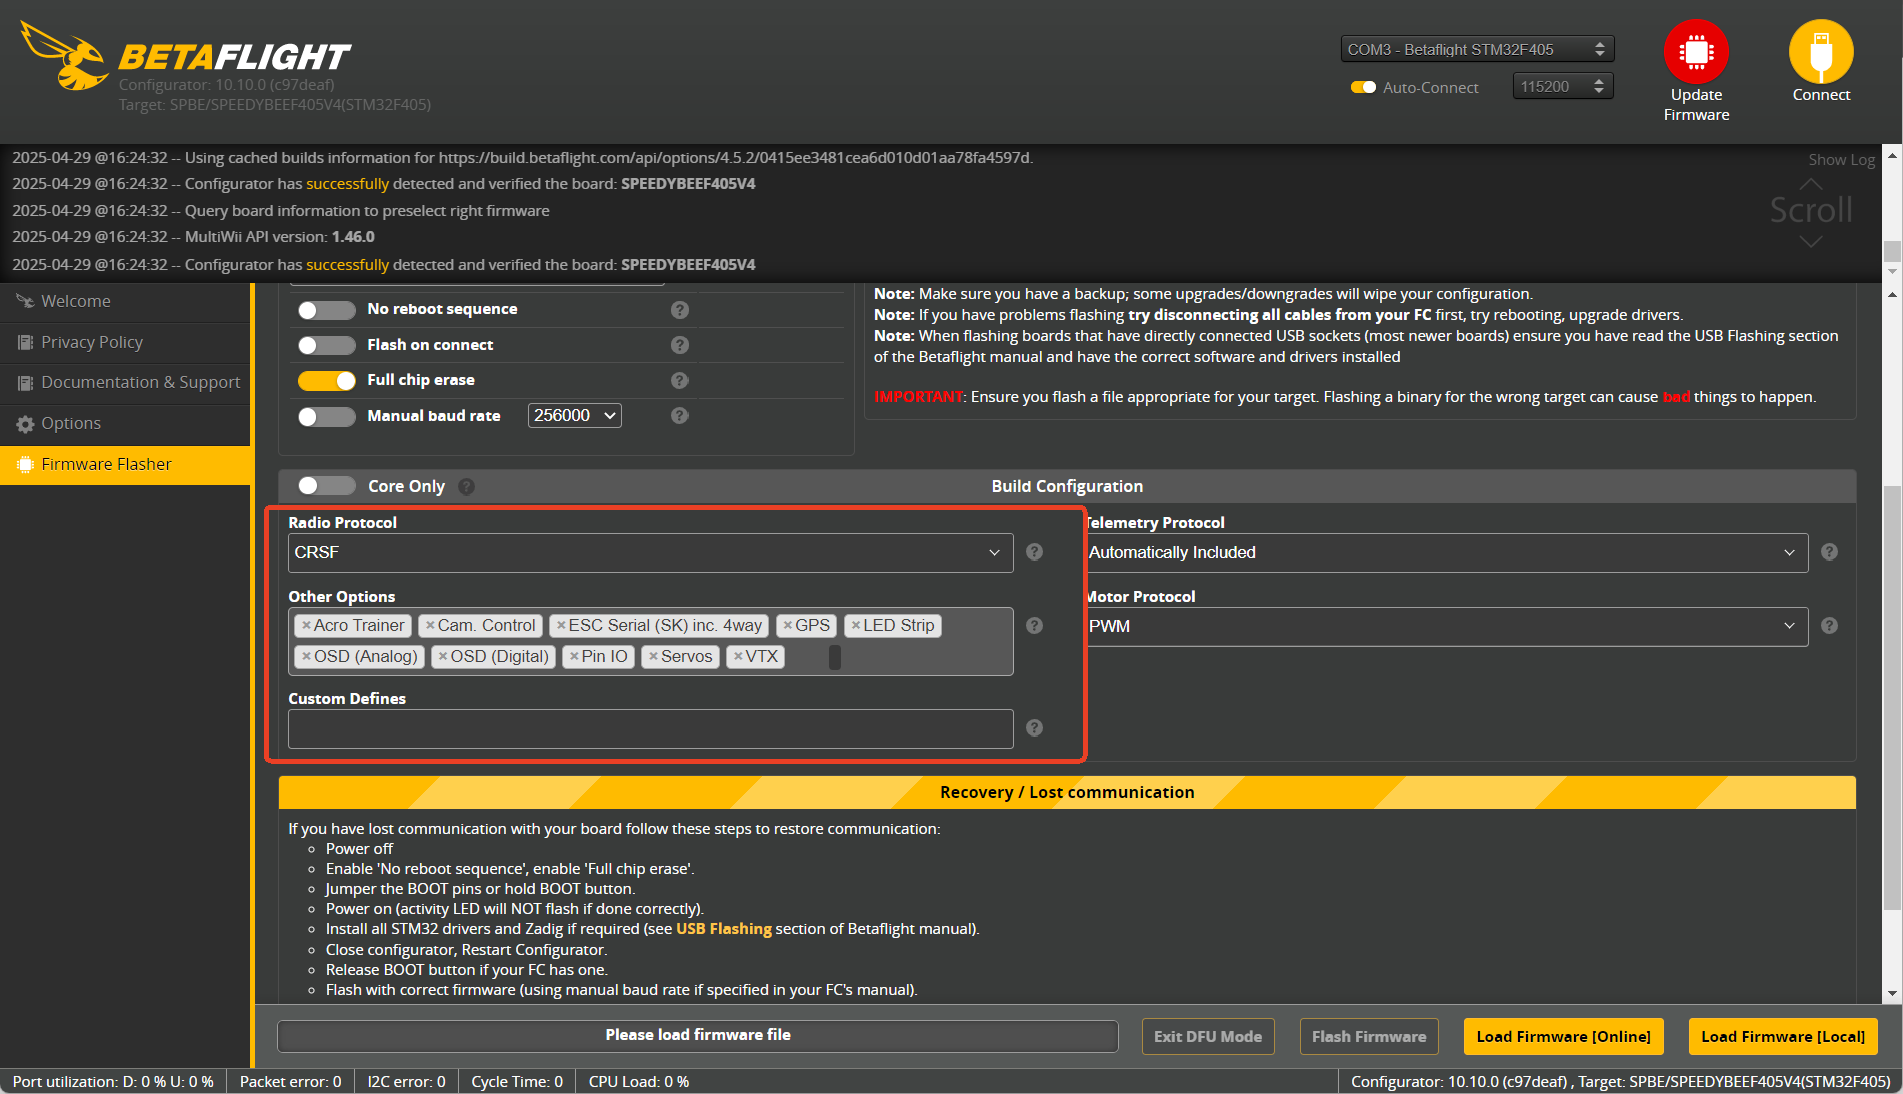Toggle the Auto-Connect switch
The width and height of the screenshot is (1903, 1094).
coord(1363,87)
